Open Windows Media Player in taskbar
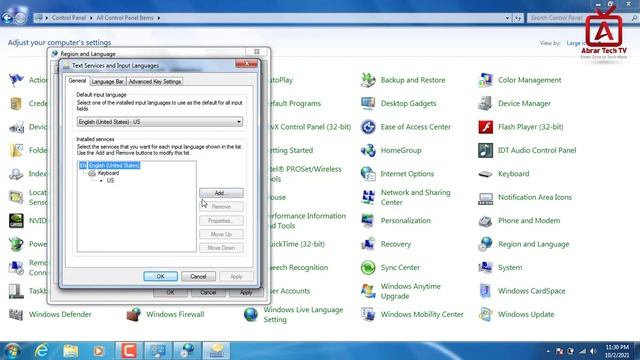This screenshot has width=640, height=360. coord(98,351)
